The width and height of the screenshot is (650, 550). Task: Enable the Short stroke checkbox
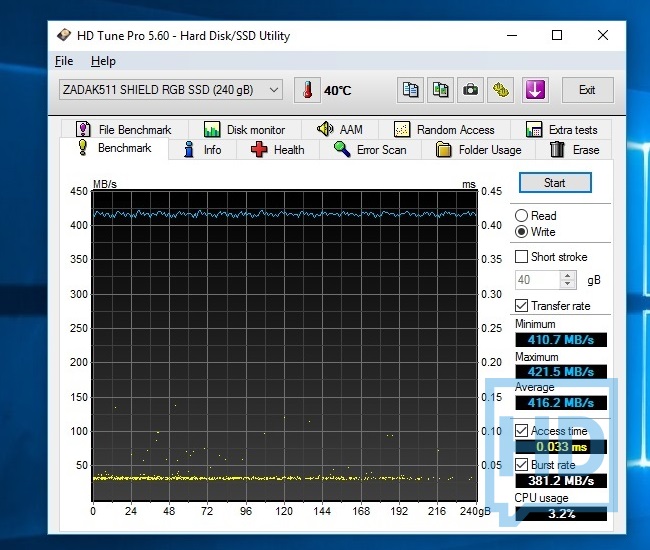coord(521,257)
